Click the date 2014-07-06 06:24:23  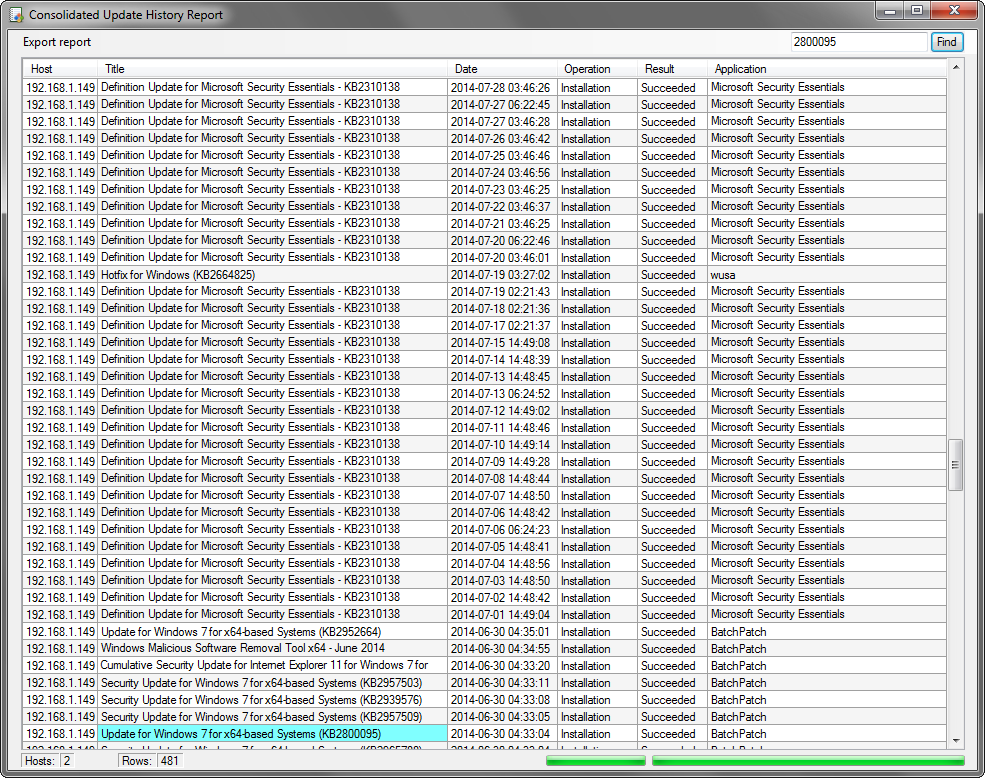click(501, 530)
